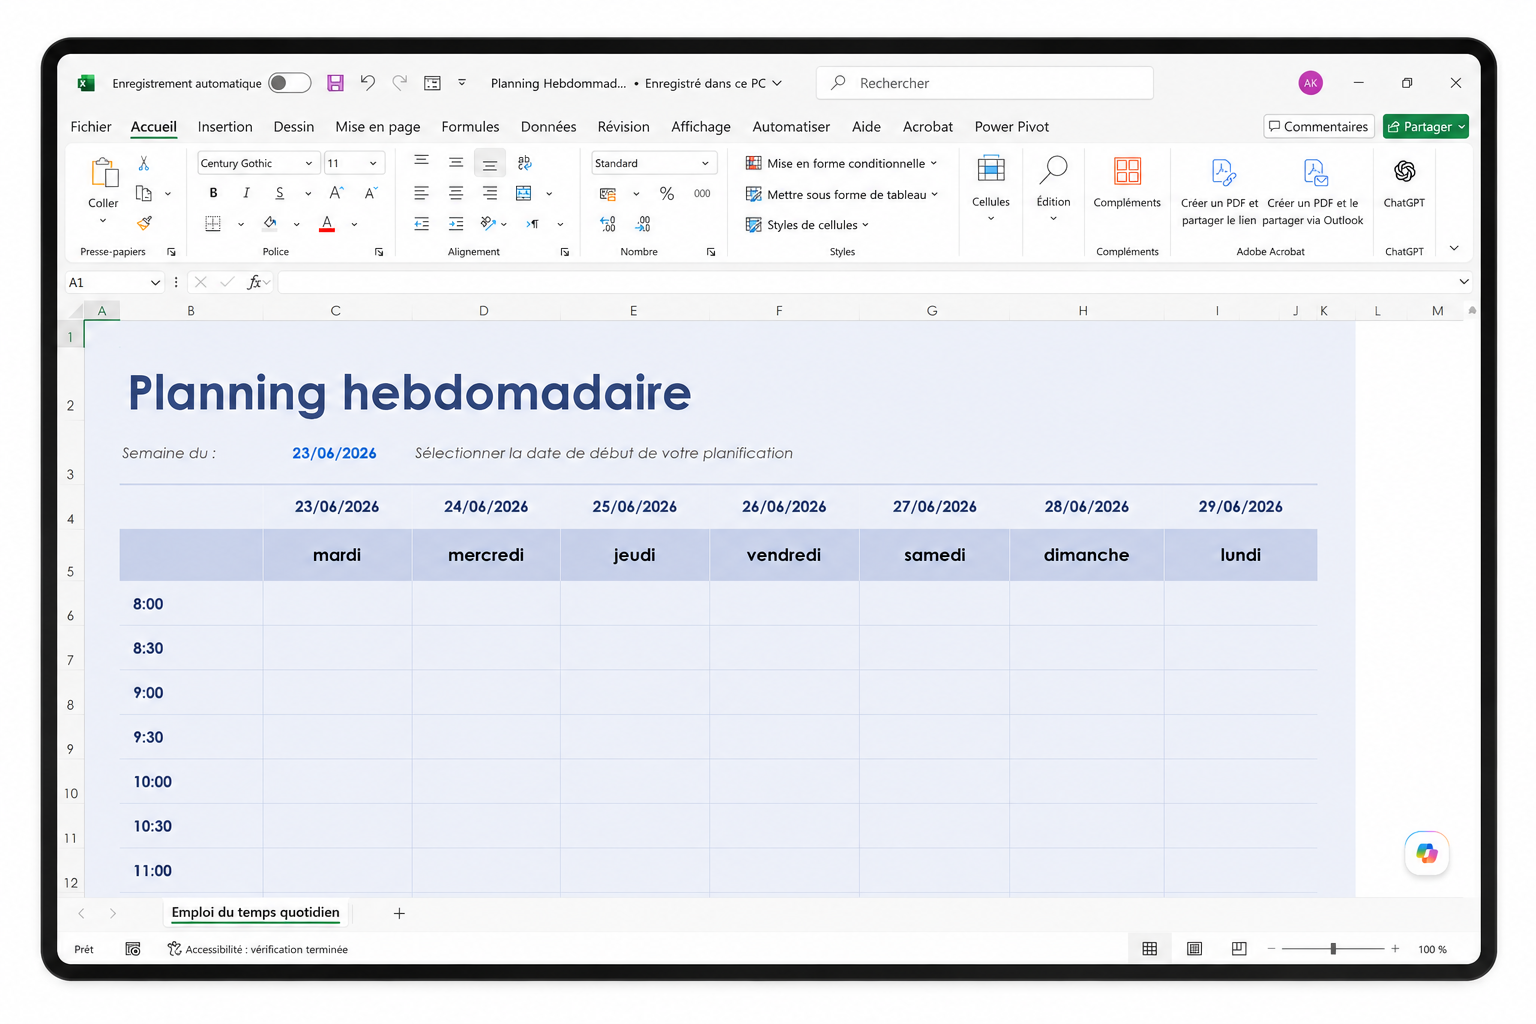The height and width of the screenshot is (1024, 1536).
Task: Align cell text right
Action: coord(490,193)
